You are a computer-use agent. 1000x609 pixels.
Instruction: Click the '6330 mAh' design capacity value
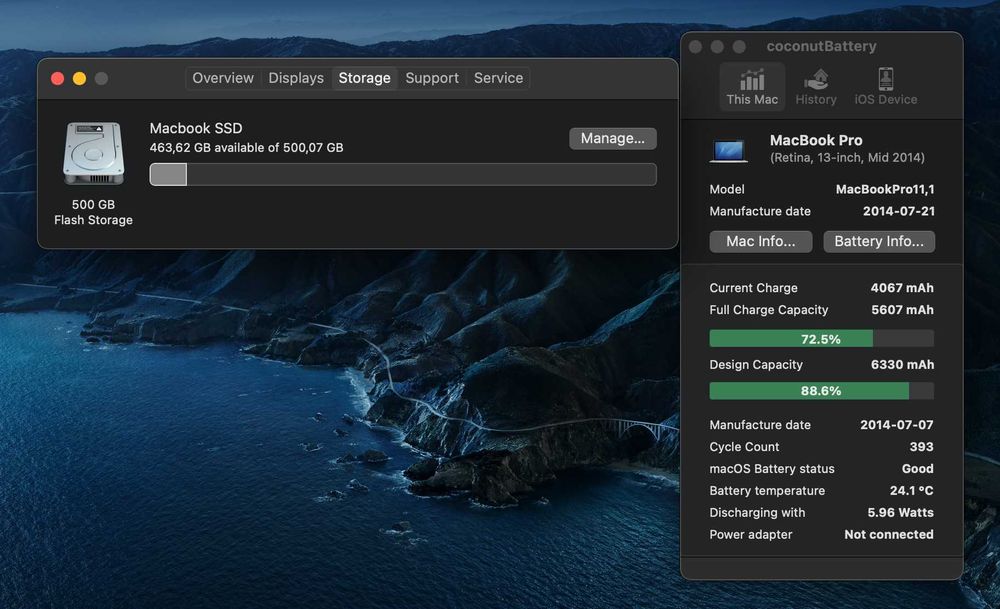point(902,364)
